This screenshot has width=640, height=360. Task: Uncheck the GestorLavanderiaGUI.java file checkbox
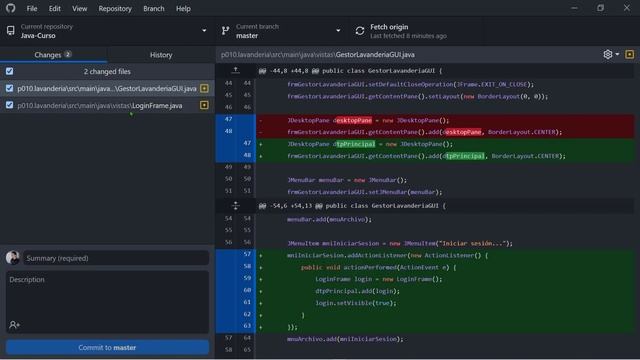[9, 88]
